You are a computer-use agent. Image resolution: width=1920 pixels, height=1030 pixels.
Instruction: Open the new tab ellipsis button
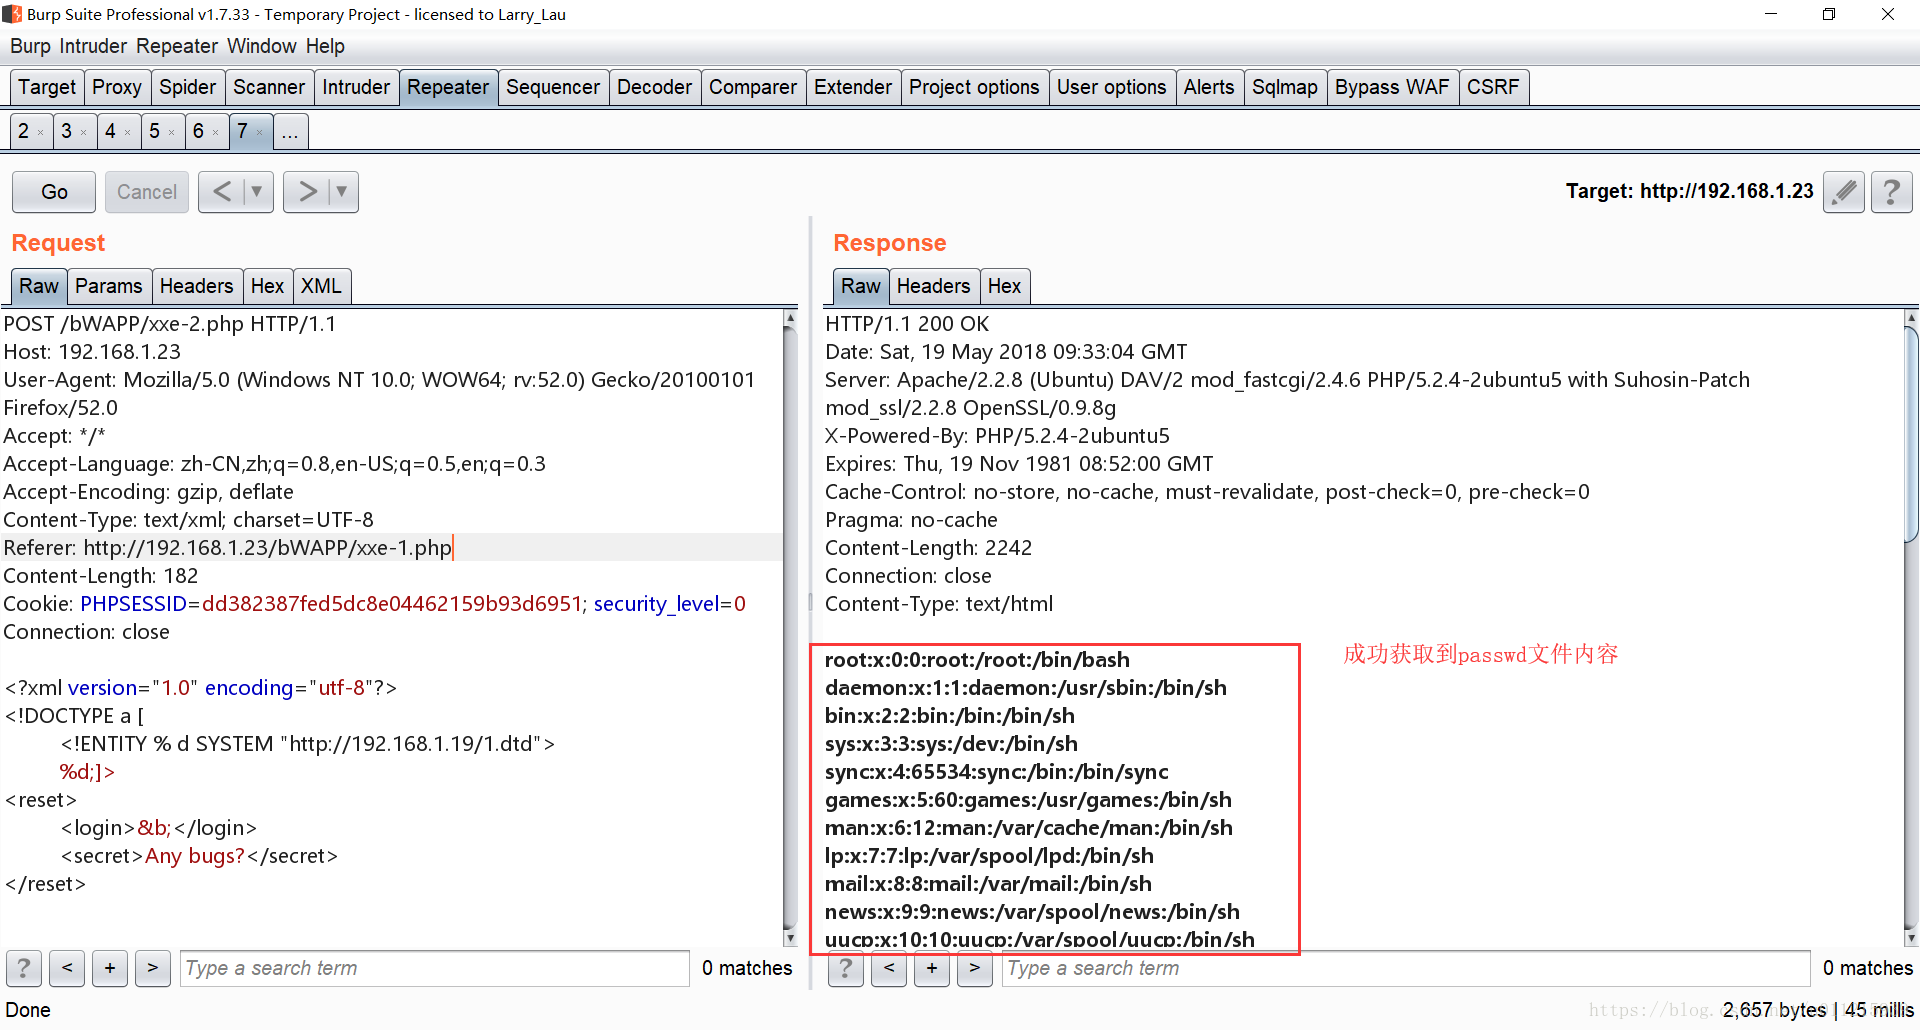pyautogui.click(x=290, y=132)
